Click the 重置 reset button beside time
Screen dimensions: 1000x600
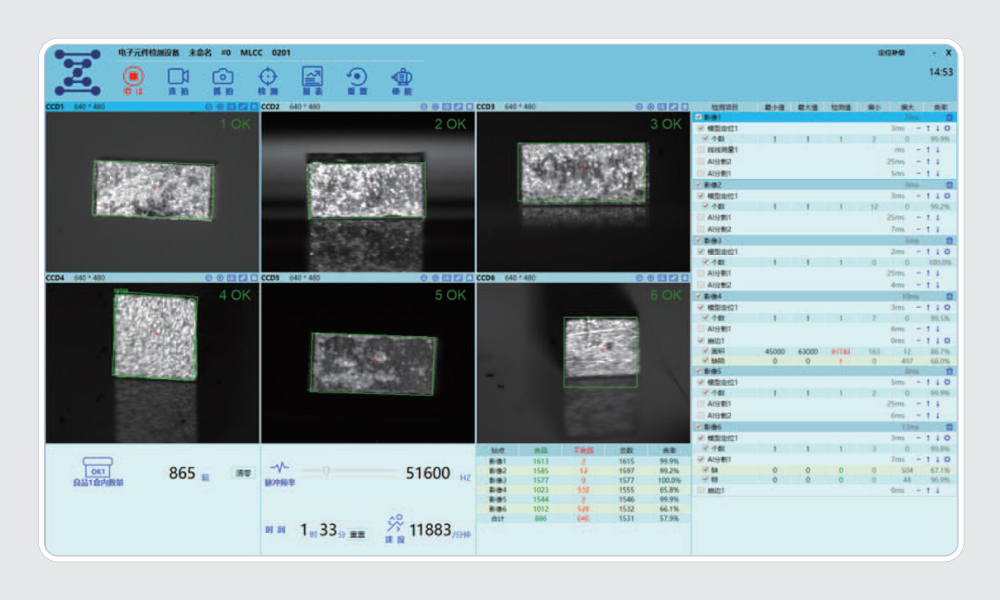pos(356,534)
